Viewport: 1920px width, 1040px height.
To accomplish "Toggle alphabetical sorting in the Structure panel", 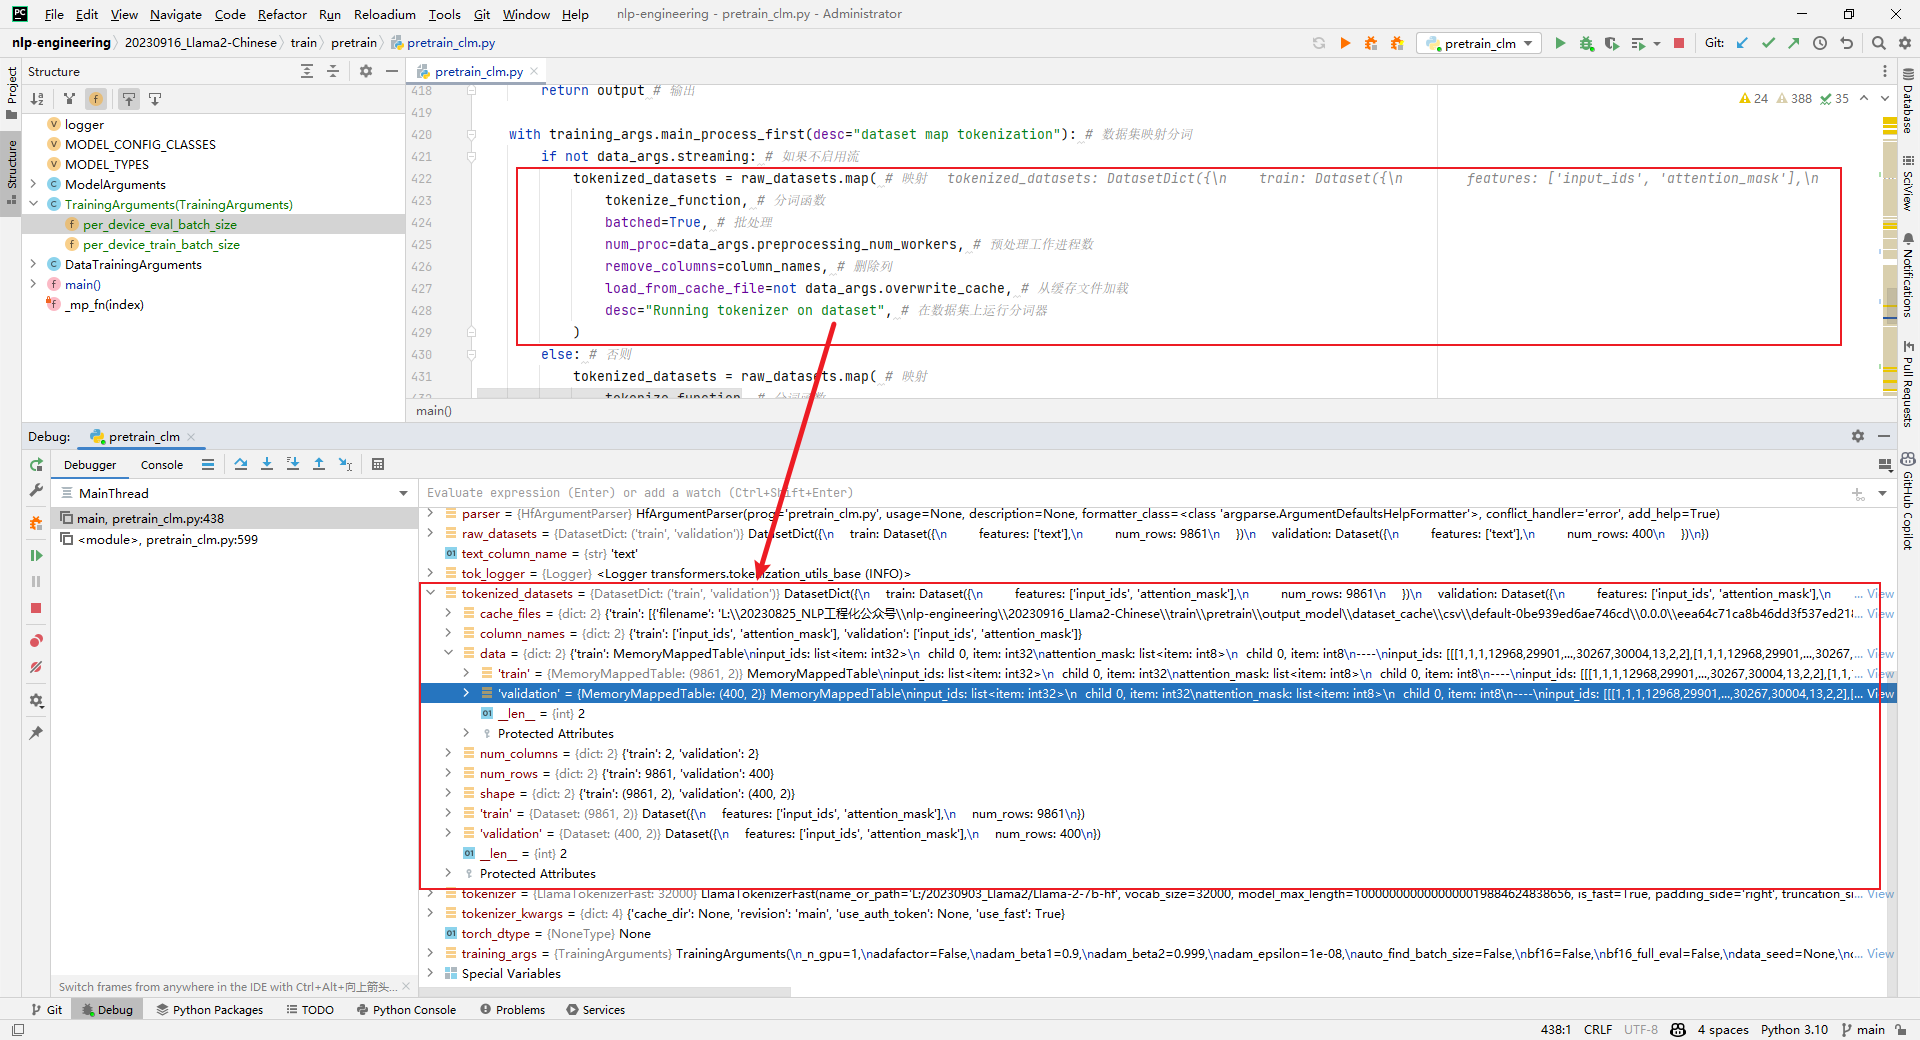I will point(37,99).
